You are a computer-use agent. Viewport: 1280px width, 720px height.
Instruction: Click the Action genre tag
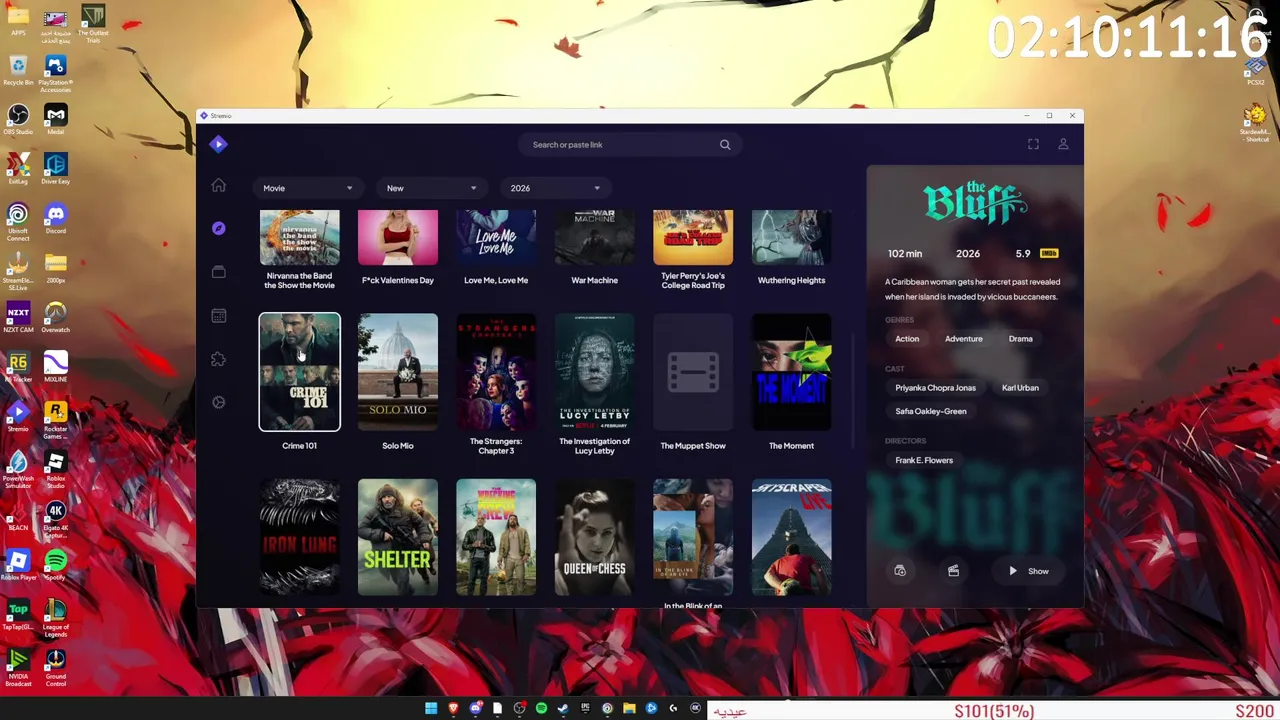pos(907,339)
